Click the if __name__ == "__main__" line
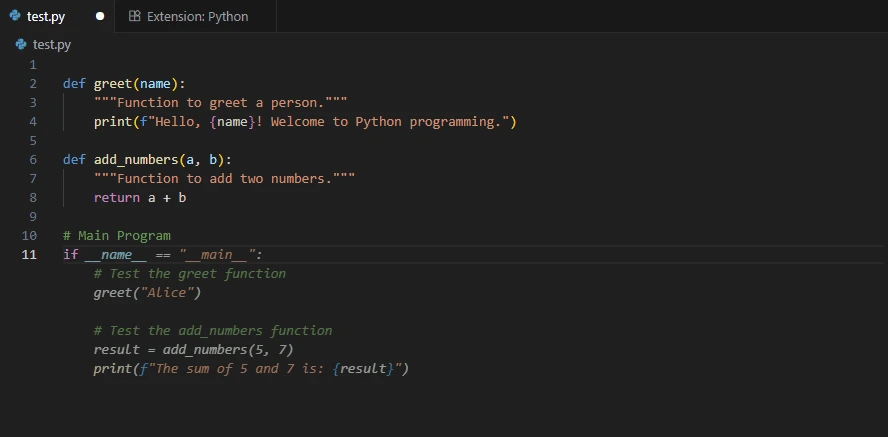The image size is (888, 437). coord(163,255)
